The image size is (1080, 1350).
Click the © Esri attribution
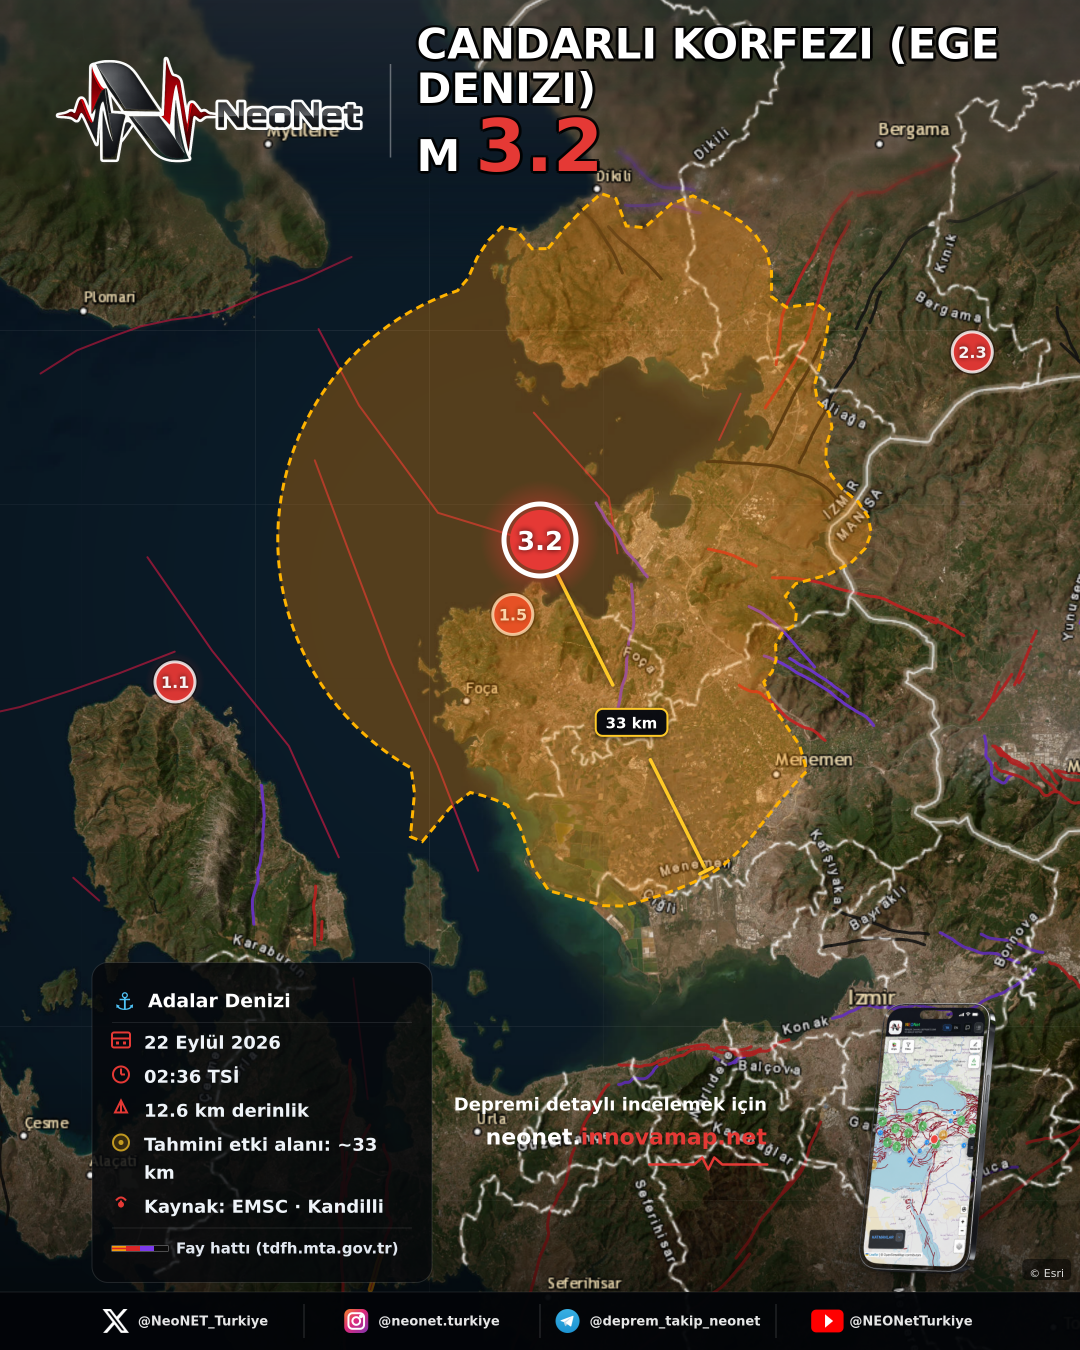(x=1047, y=1273)
